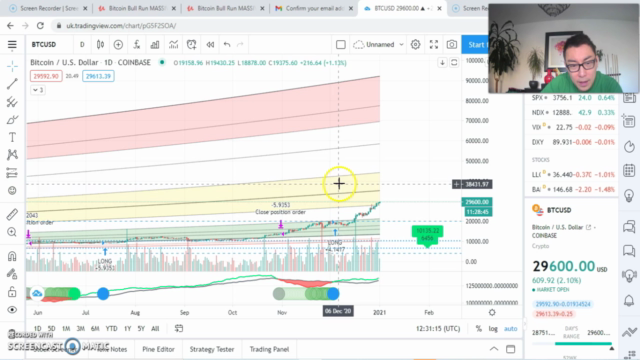
Task: Select the 1D time range
Action: tap(38, 329)
